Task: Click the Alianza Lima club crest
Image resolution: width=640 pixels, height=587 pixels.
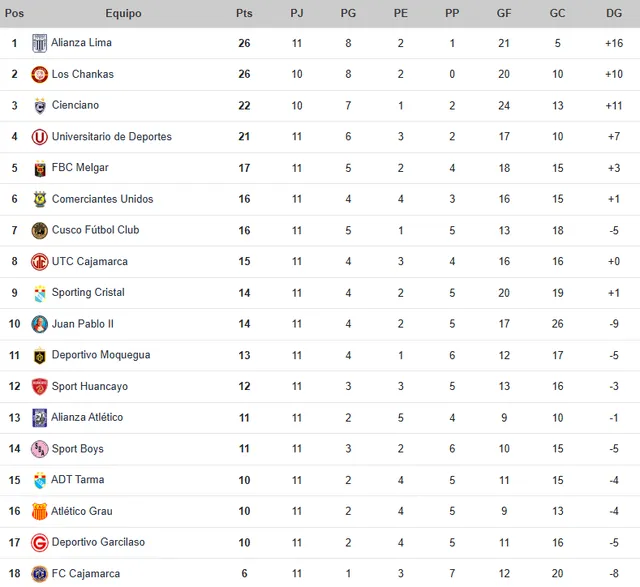Action: coord(40,43)
